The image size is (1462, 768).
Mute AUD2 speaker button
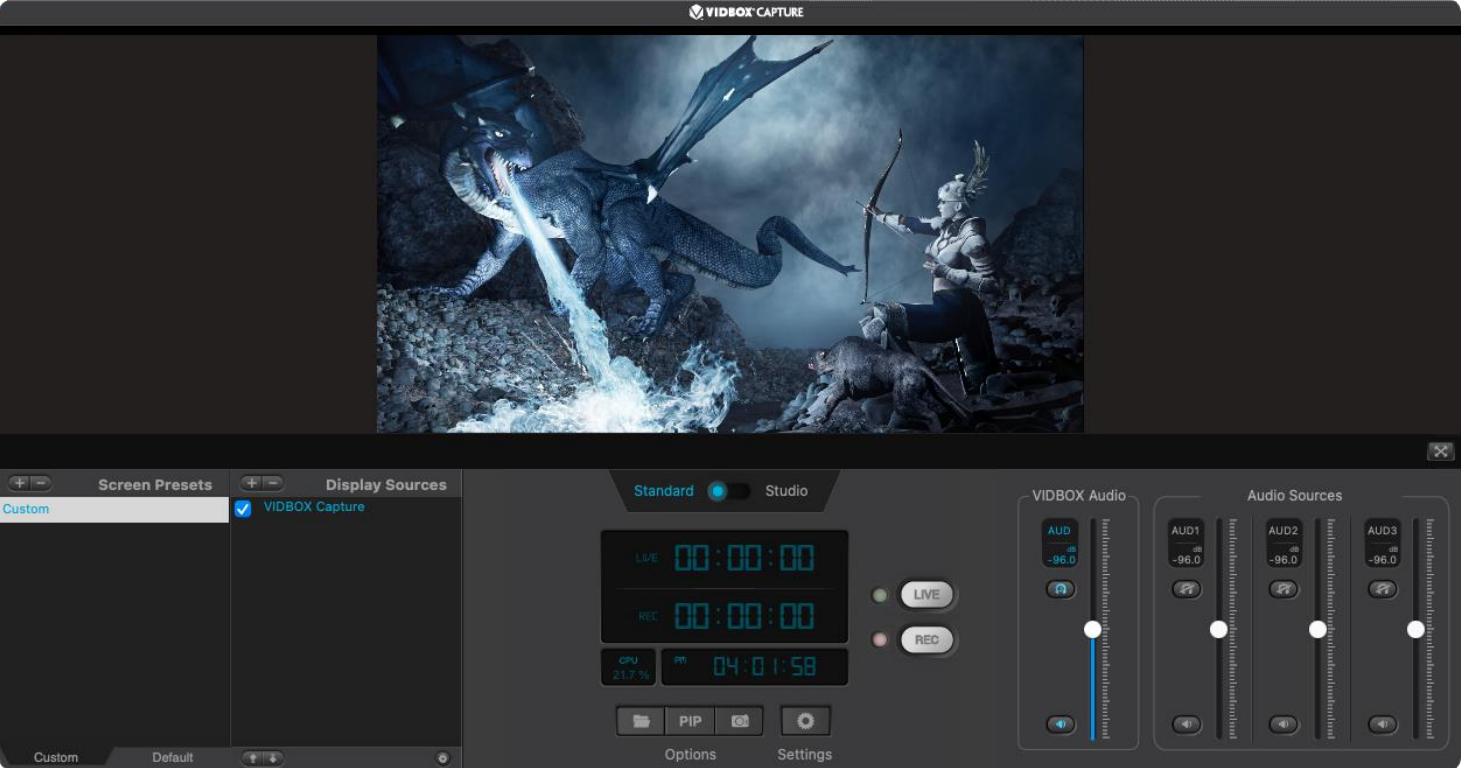1284,724
